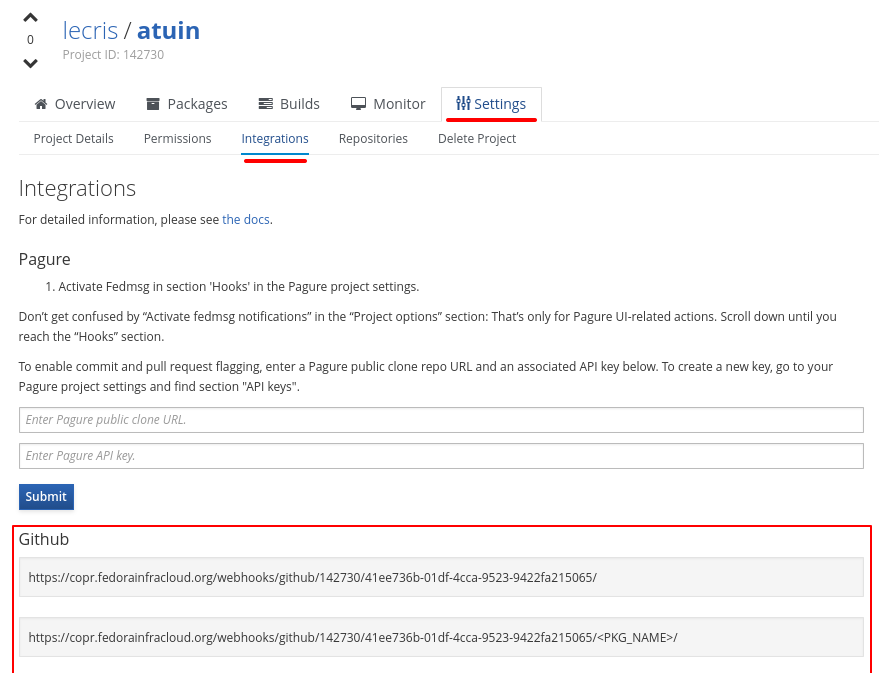Viewport: 879px width, 673px height.
Task: Click the box icon beside Packages
Action: [152, 104]
